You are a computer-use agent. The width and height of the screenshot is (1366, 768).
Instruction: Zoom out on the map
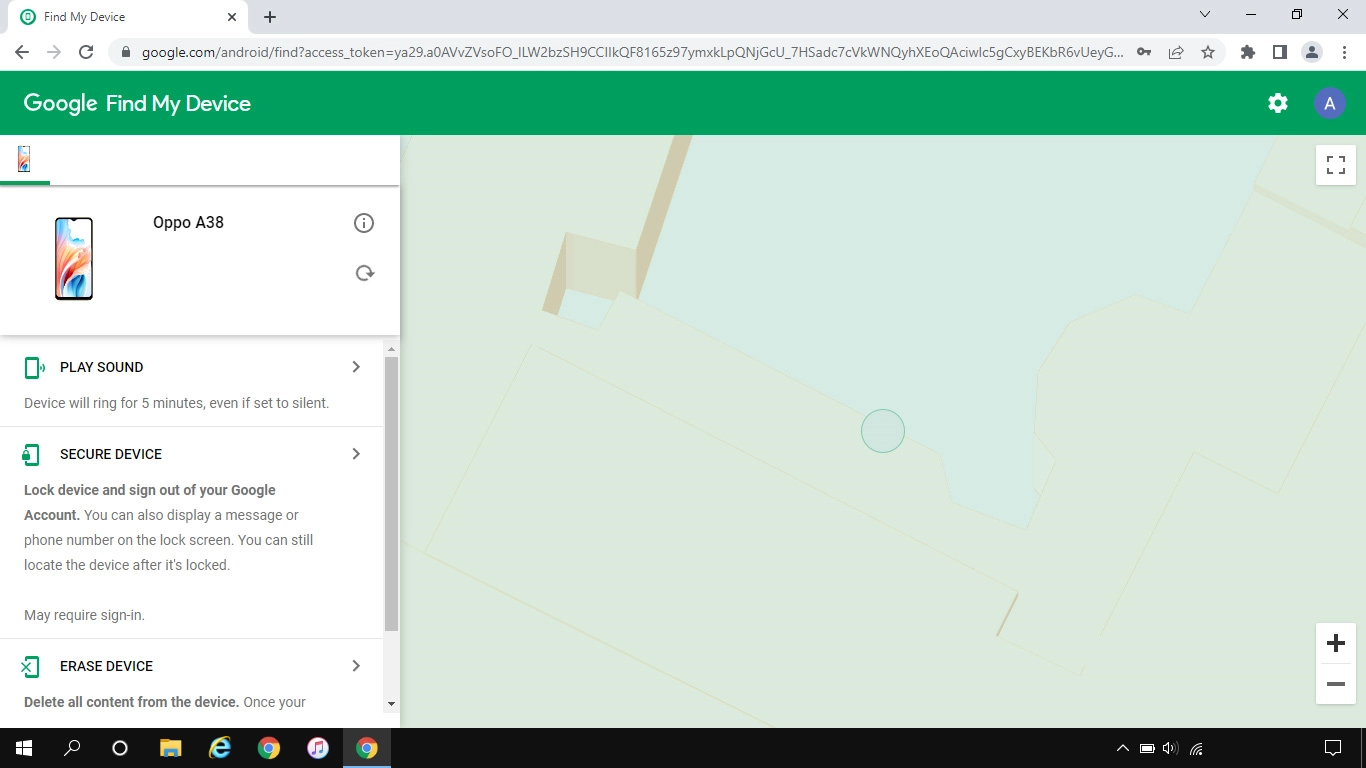[x=1335, y=684]
